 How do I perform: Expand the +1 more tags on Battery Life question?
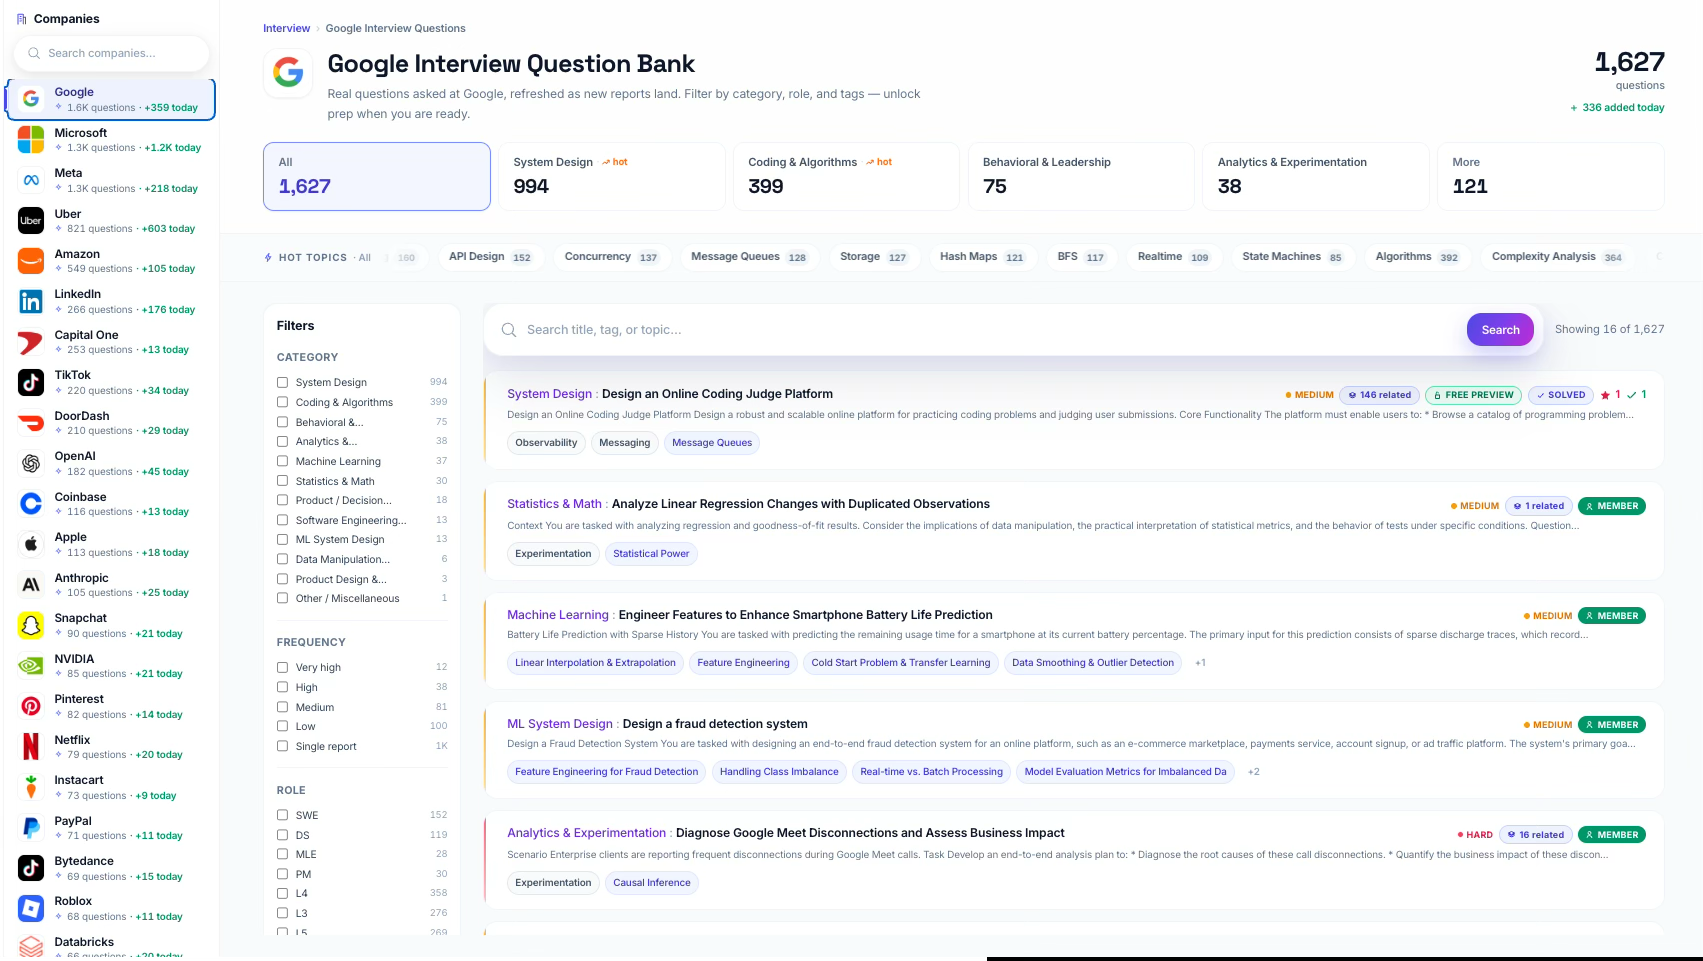[1200, 663]
